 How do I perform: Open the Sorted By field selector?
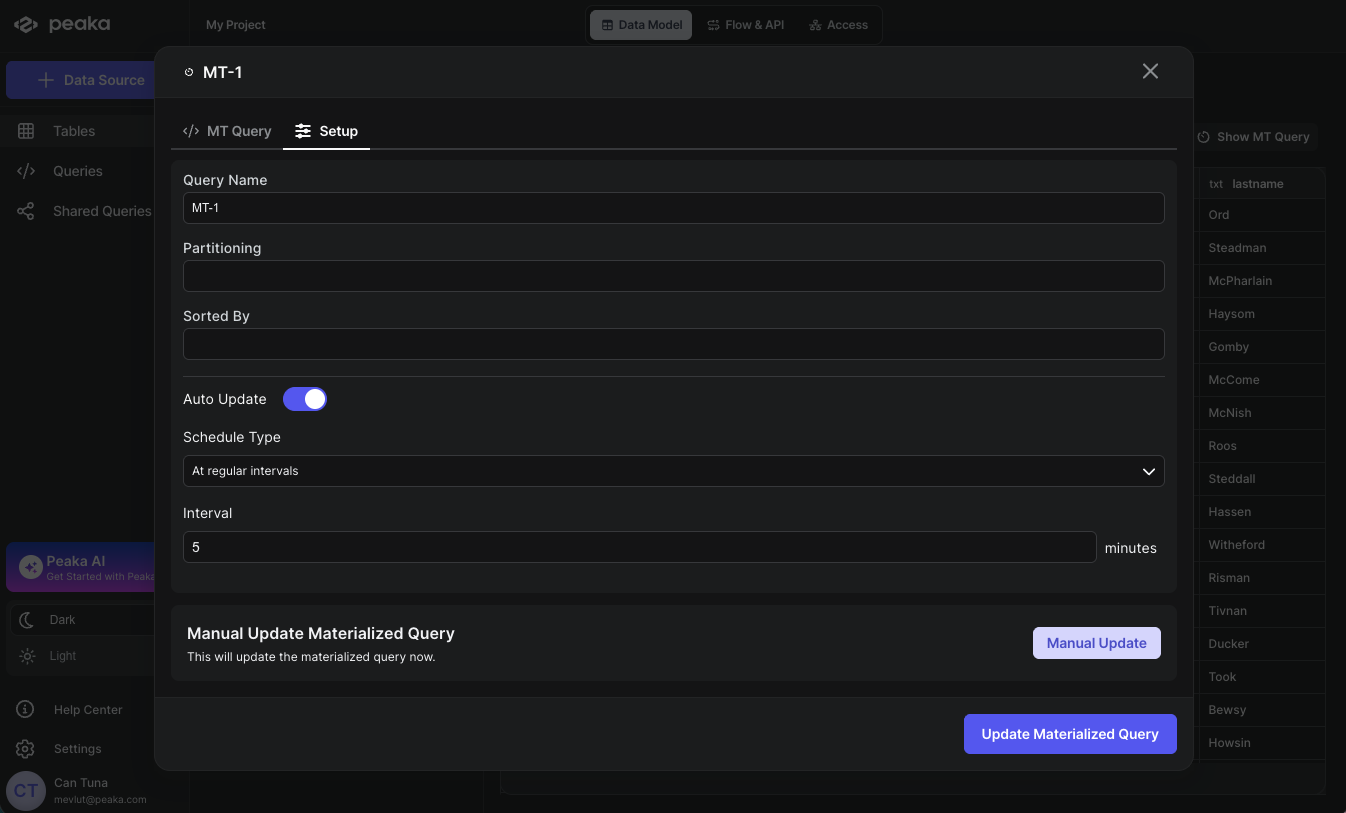point(673,344)
